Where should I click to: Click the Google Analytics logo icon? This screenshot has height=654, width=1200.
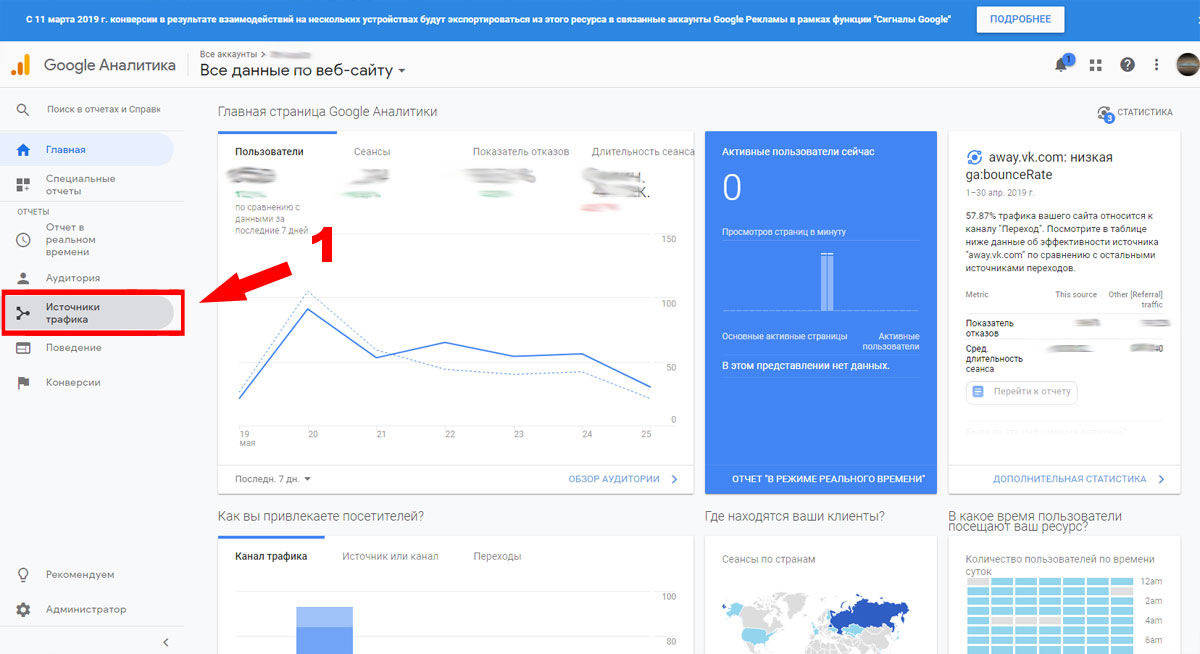click(x=21, y=65)
